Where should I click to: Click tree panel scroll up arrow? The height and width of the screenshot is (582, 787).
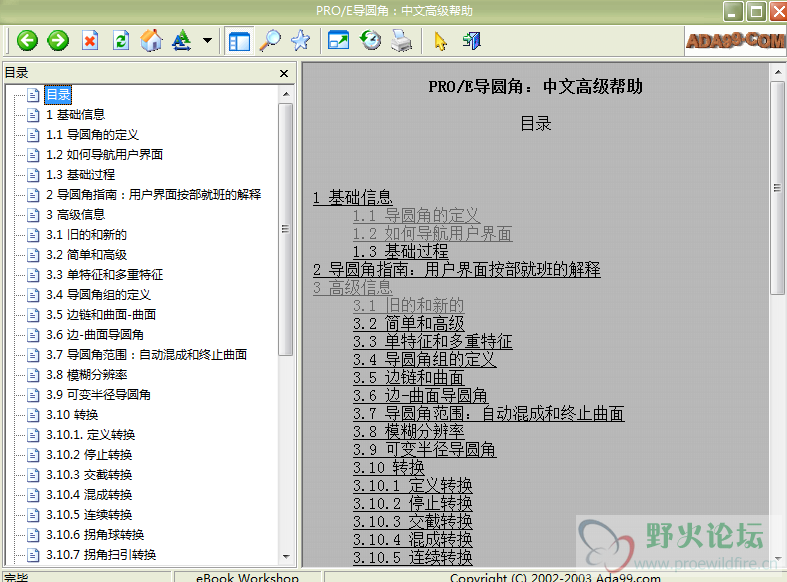(286, 94)
